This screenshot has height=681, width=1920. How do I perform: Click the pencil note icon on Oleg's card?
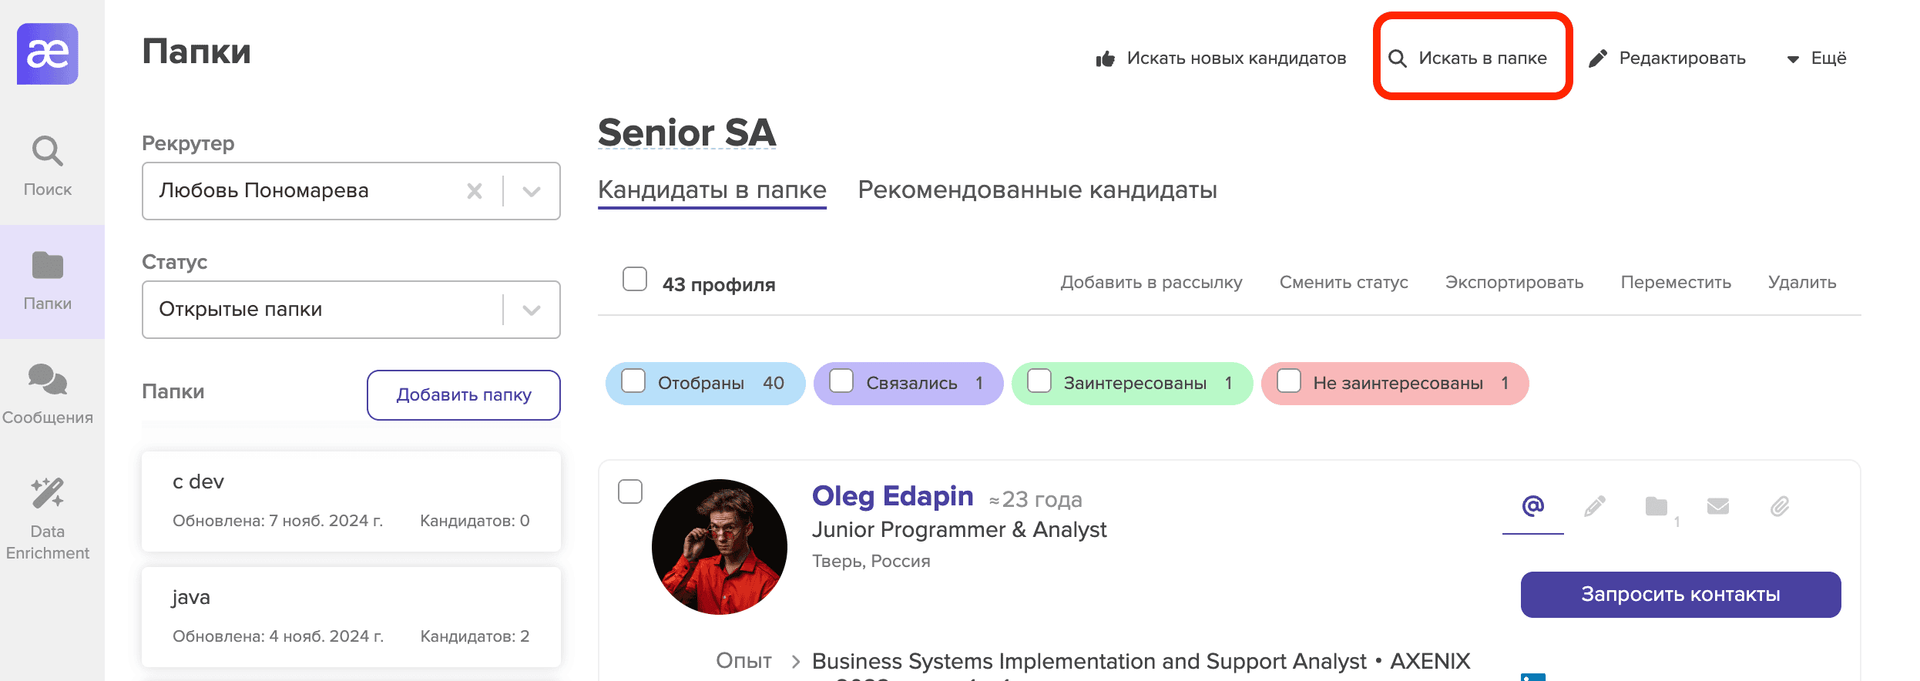pos(1595,506)
